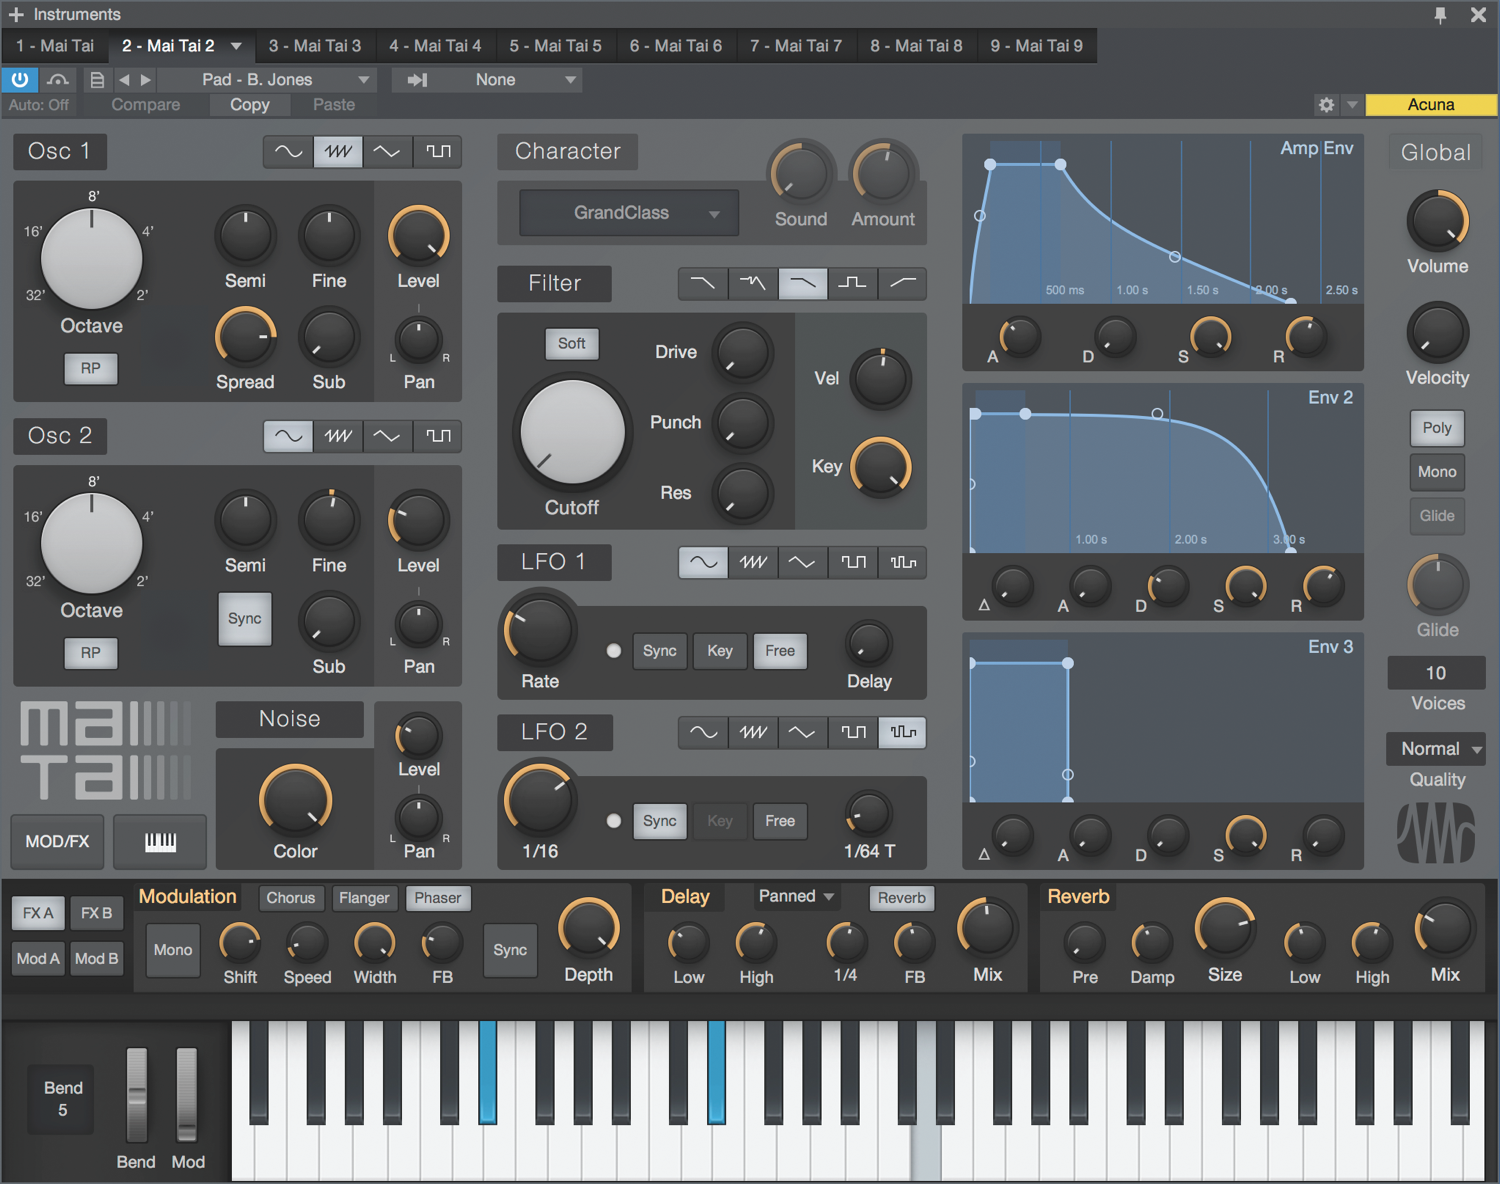Select sawtooth shape for LFO 1
This screenshot has width=1500, height=1184.
click(753, 562)
